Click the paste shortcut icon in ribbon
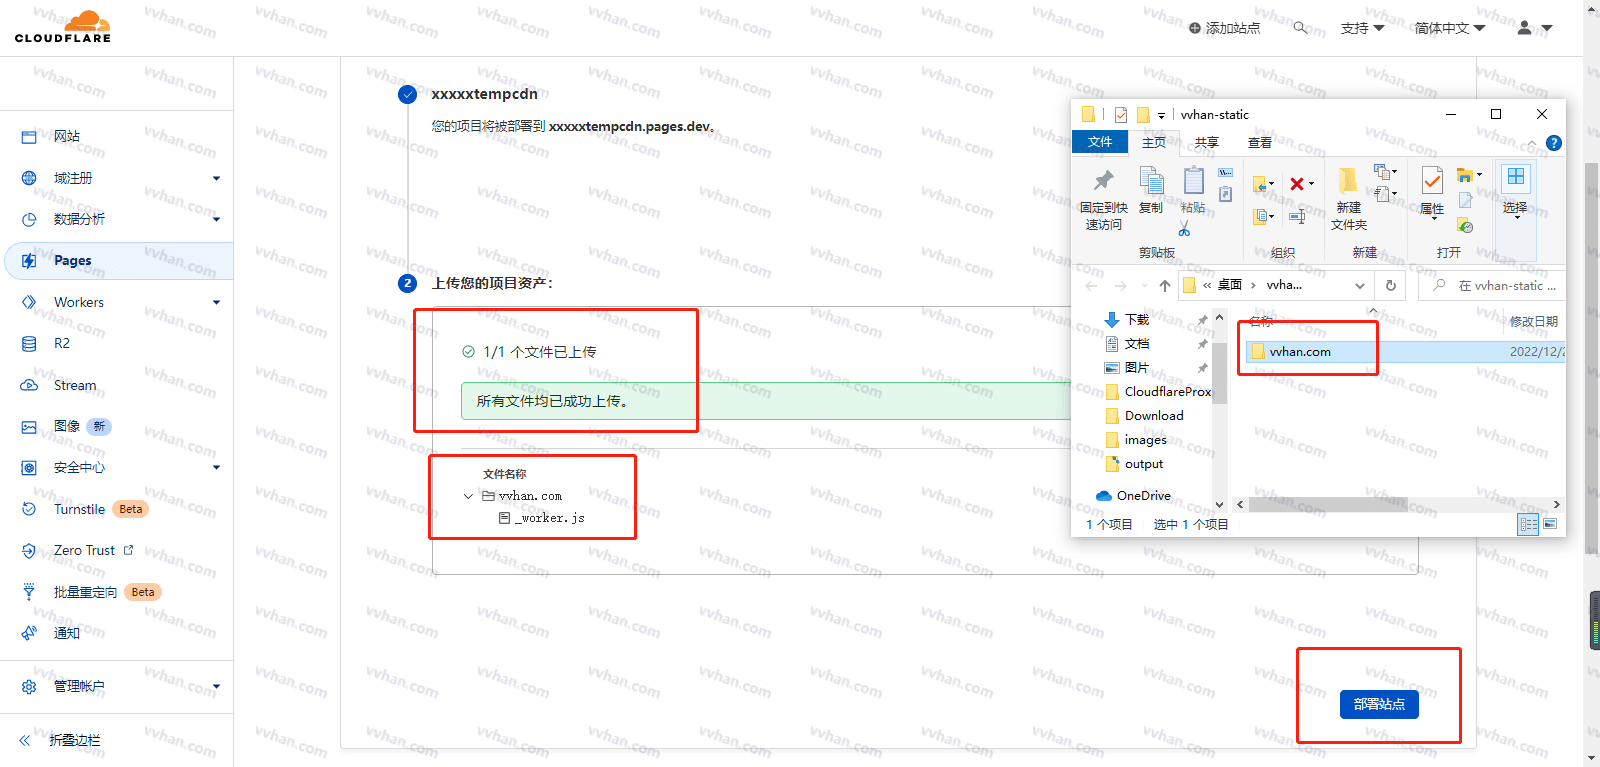 tap(1225, 194)
